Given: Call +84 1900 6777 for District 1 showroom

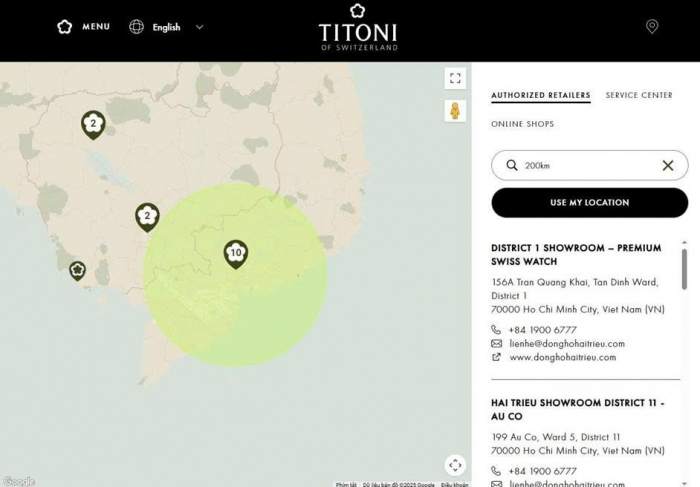Looking at the screenshot, I should pos(542,330).
